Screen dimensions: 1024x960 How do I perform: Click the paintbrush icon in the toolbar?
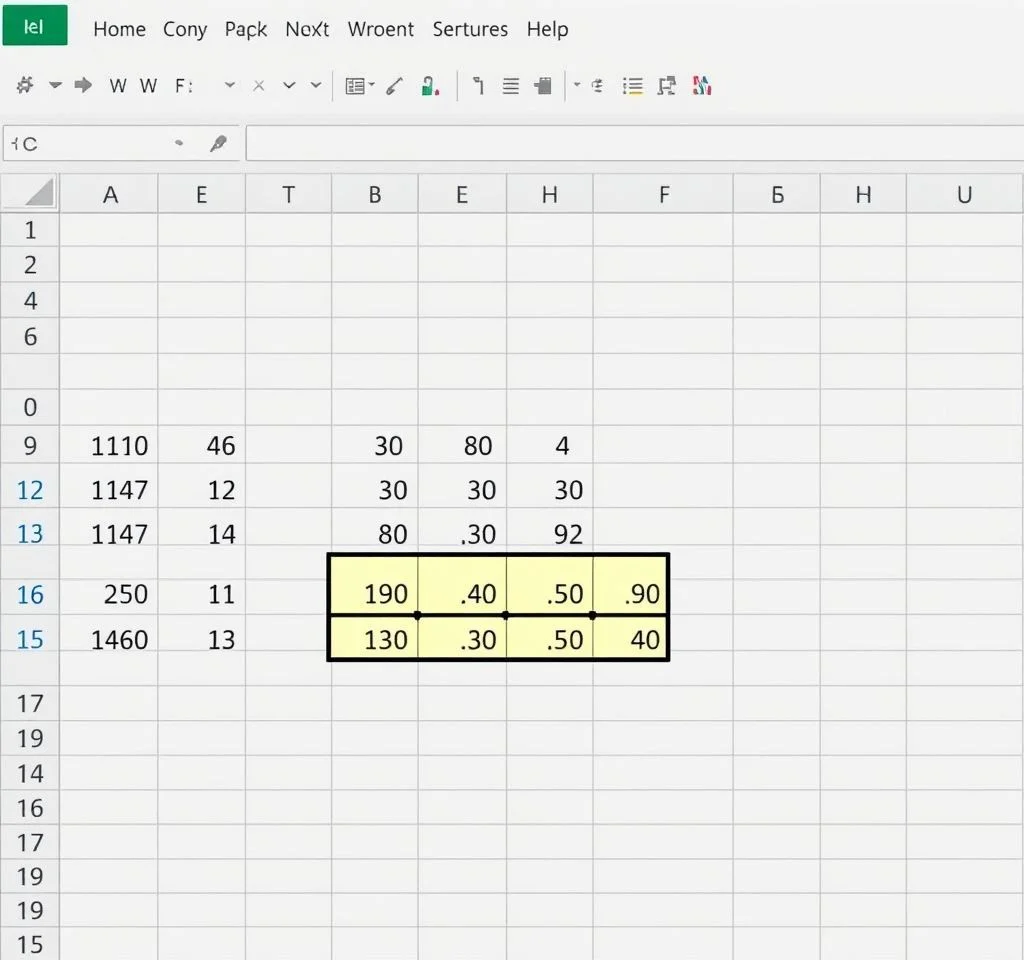tap(394, 86)
